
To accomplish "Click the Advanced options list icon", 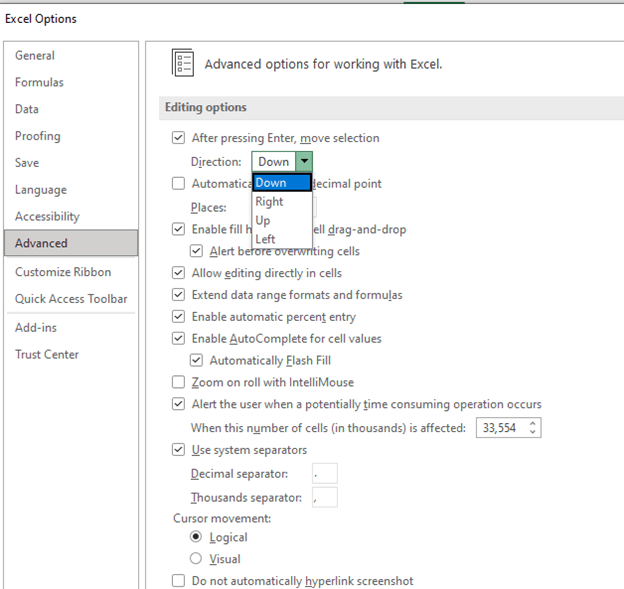I will coord(183,63).
